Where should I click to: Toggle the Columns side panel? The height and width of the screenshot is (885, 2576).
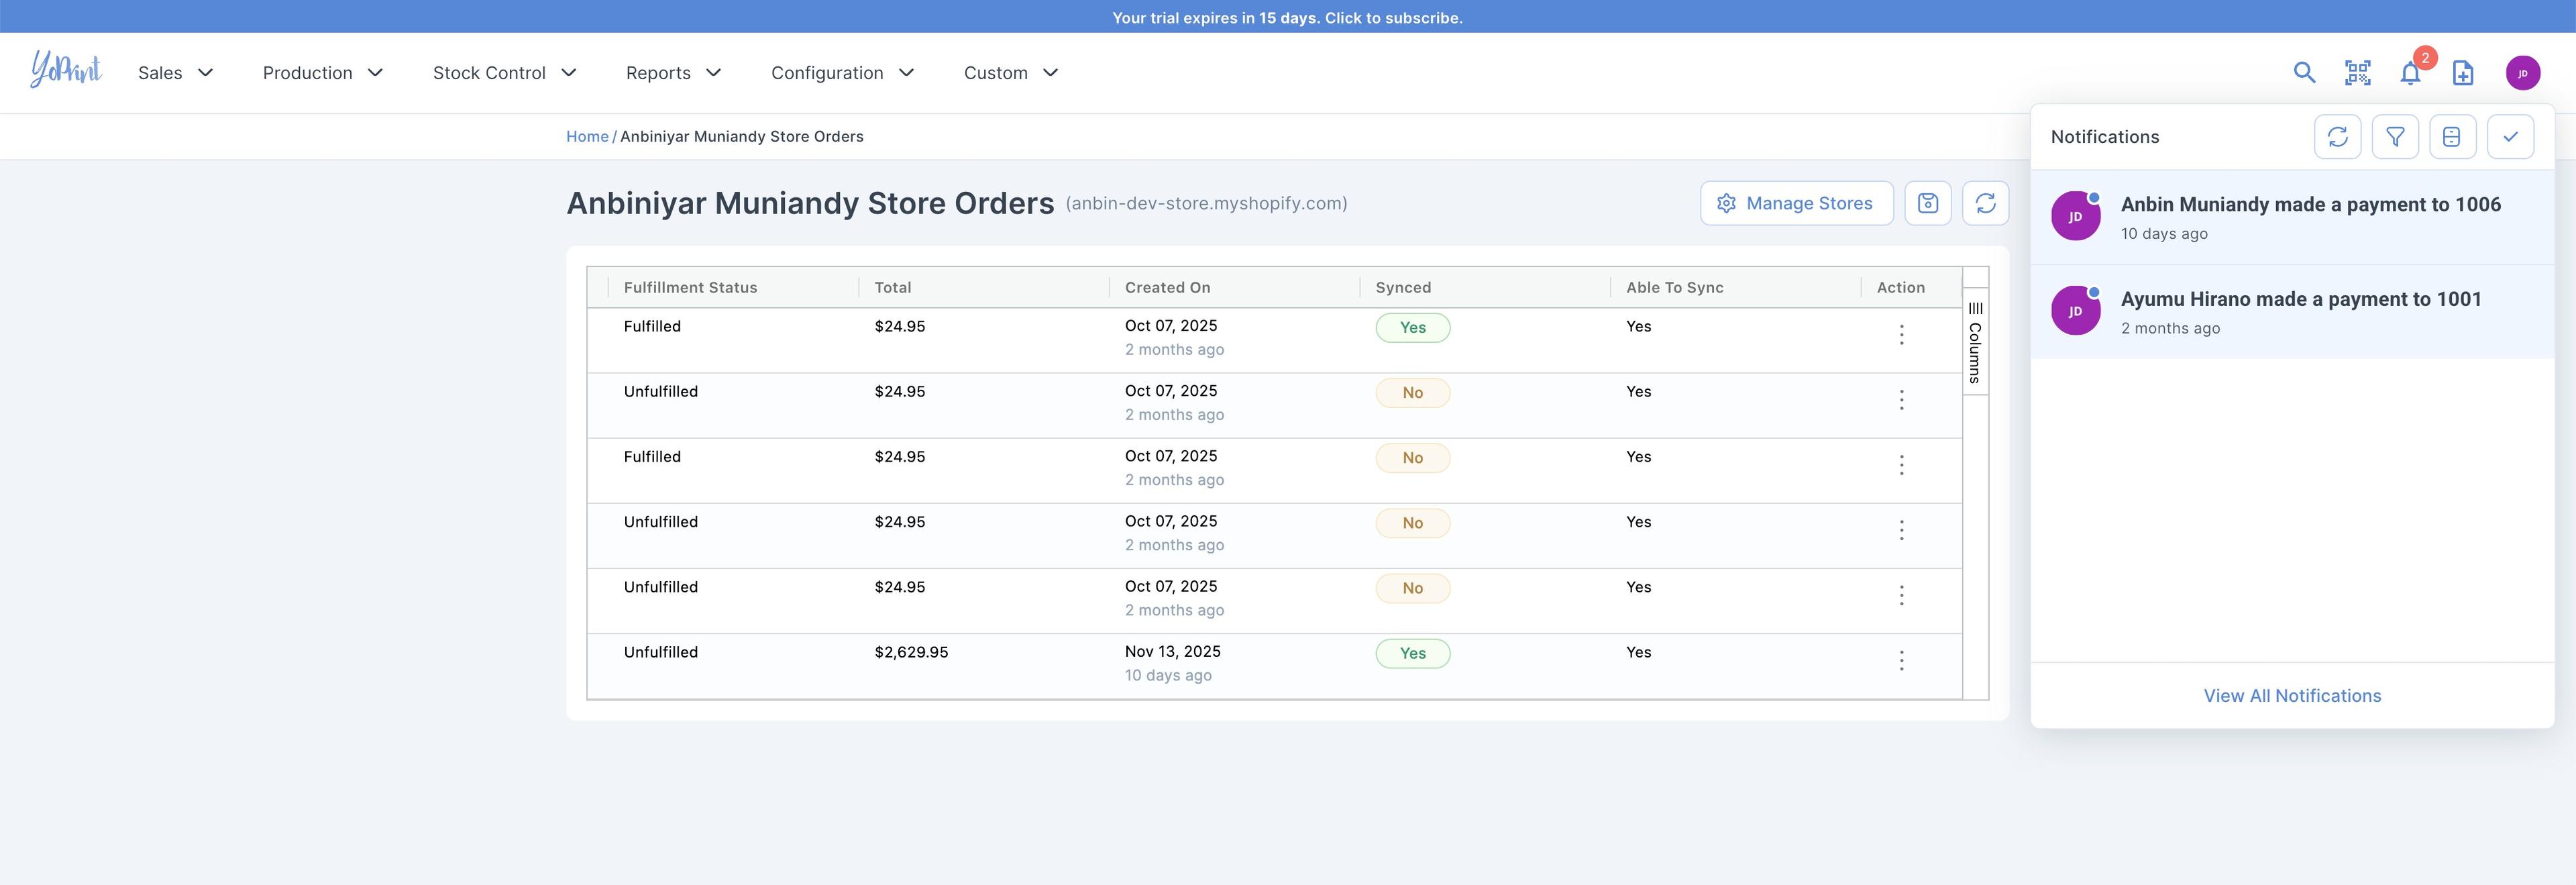click(x=1975, y=342)
